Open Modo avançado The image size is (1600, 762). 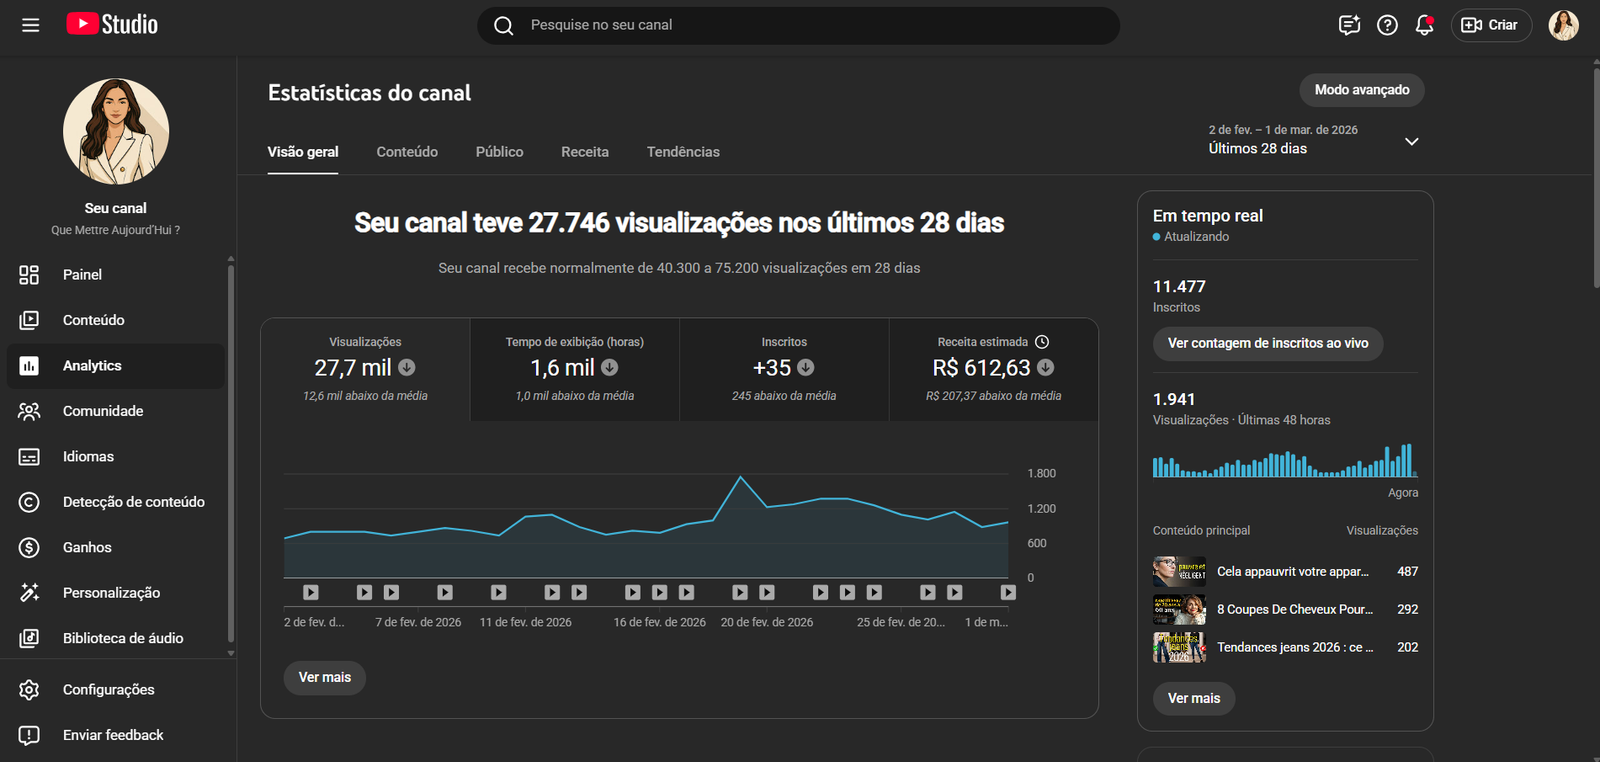[1361, 90]
